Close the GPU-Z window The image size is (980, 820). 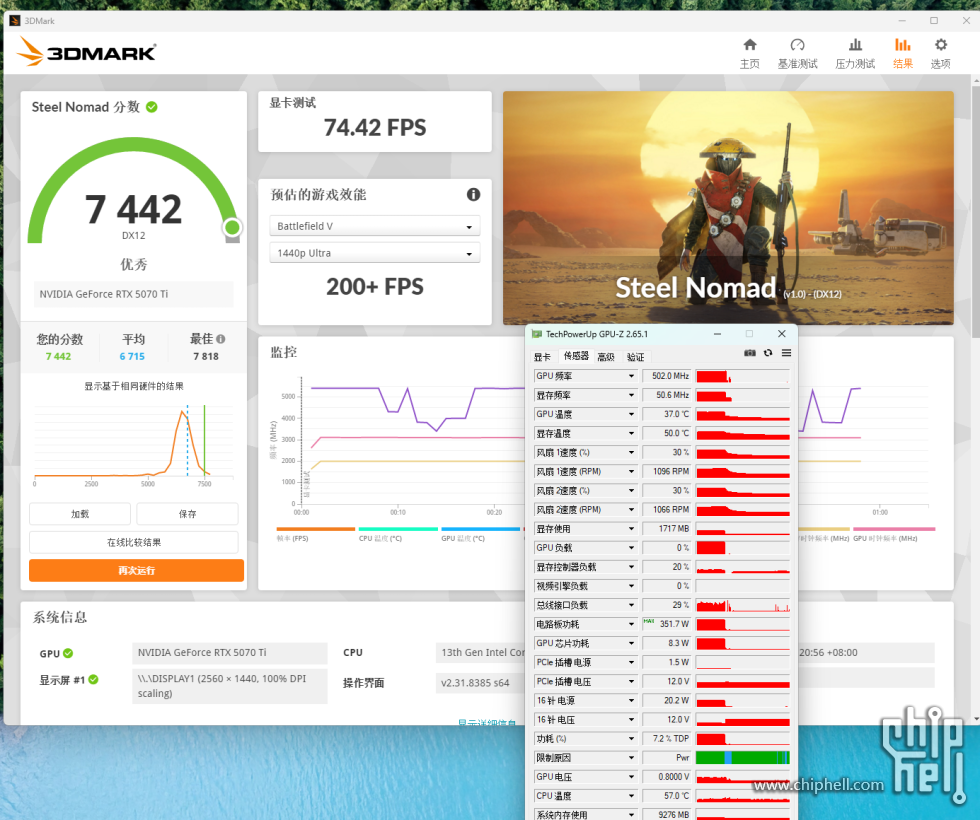tap(781, 334)
